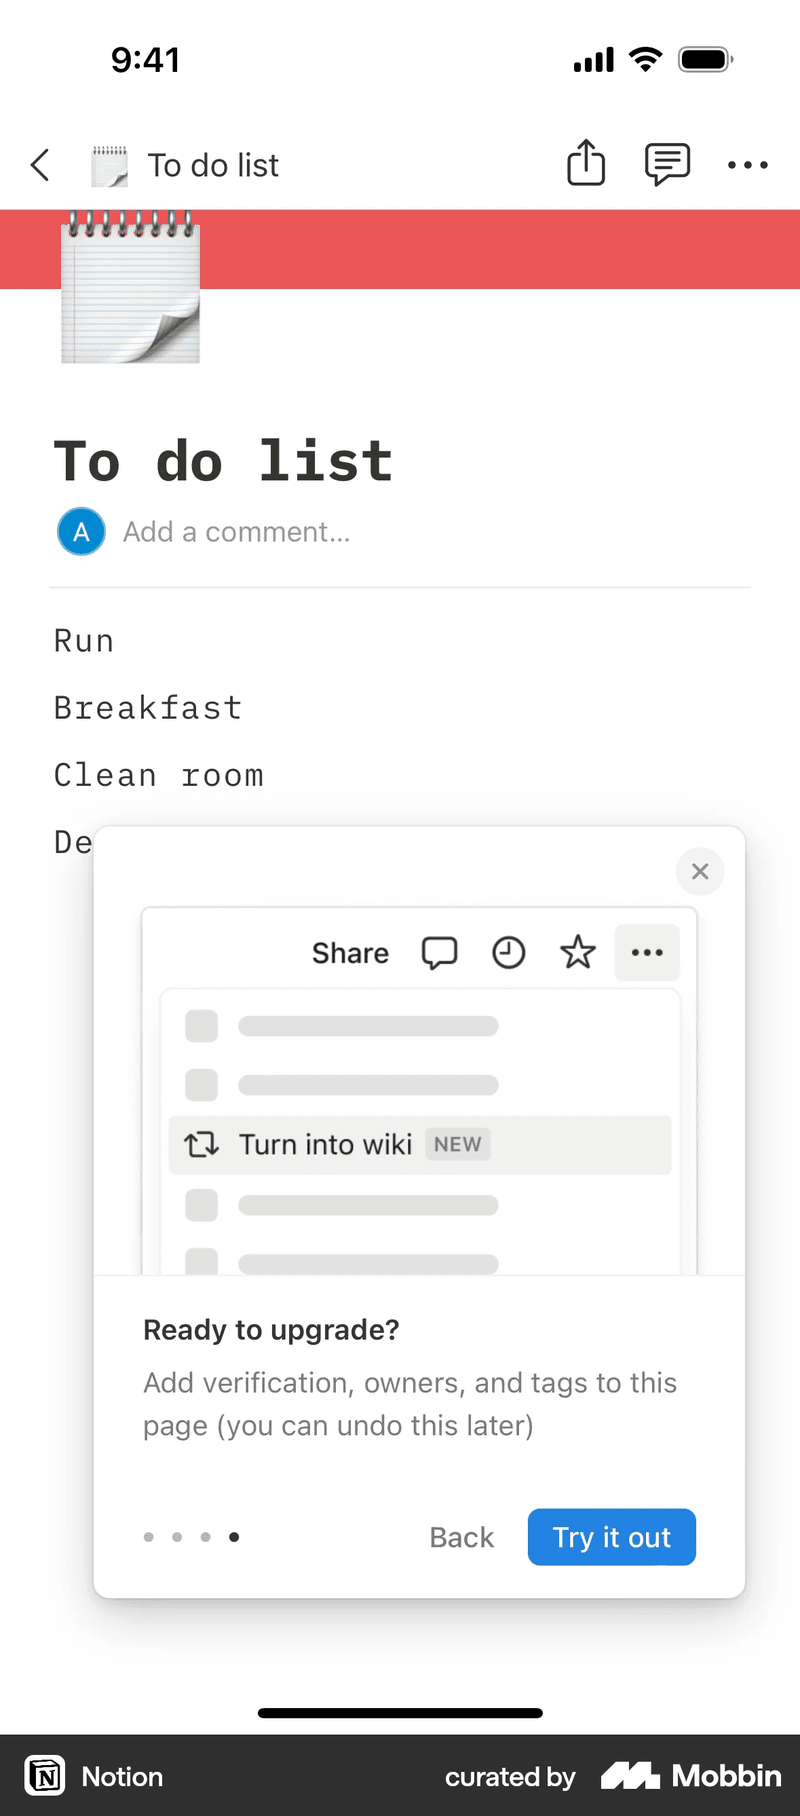The image size is (800, 1816).
Task: Go Back in the upgrade walkthrough
Action: click(461, 1537)
